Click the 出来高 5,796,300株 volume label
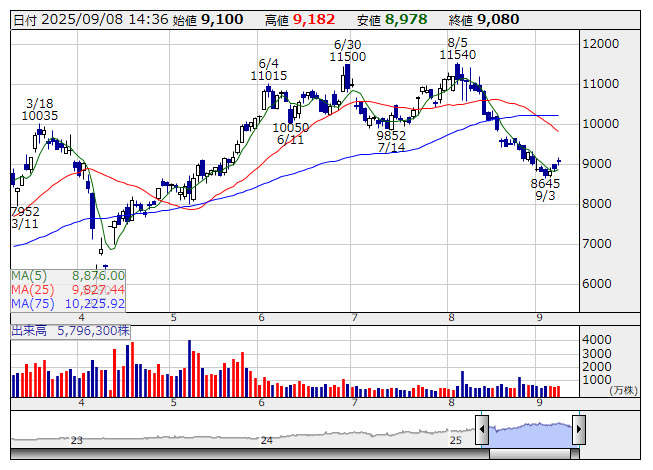Image resolution: width=653 pixels, height=470 pixels. [70, 331]
